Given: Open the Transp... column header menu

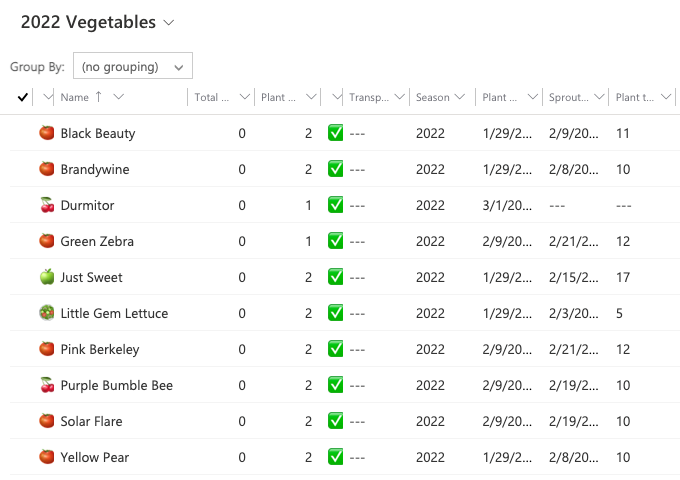Looking at the screenshot, I should click(400, 97).
